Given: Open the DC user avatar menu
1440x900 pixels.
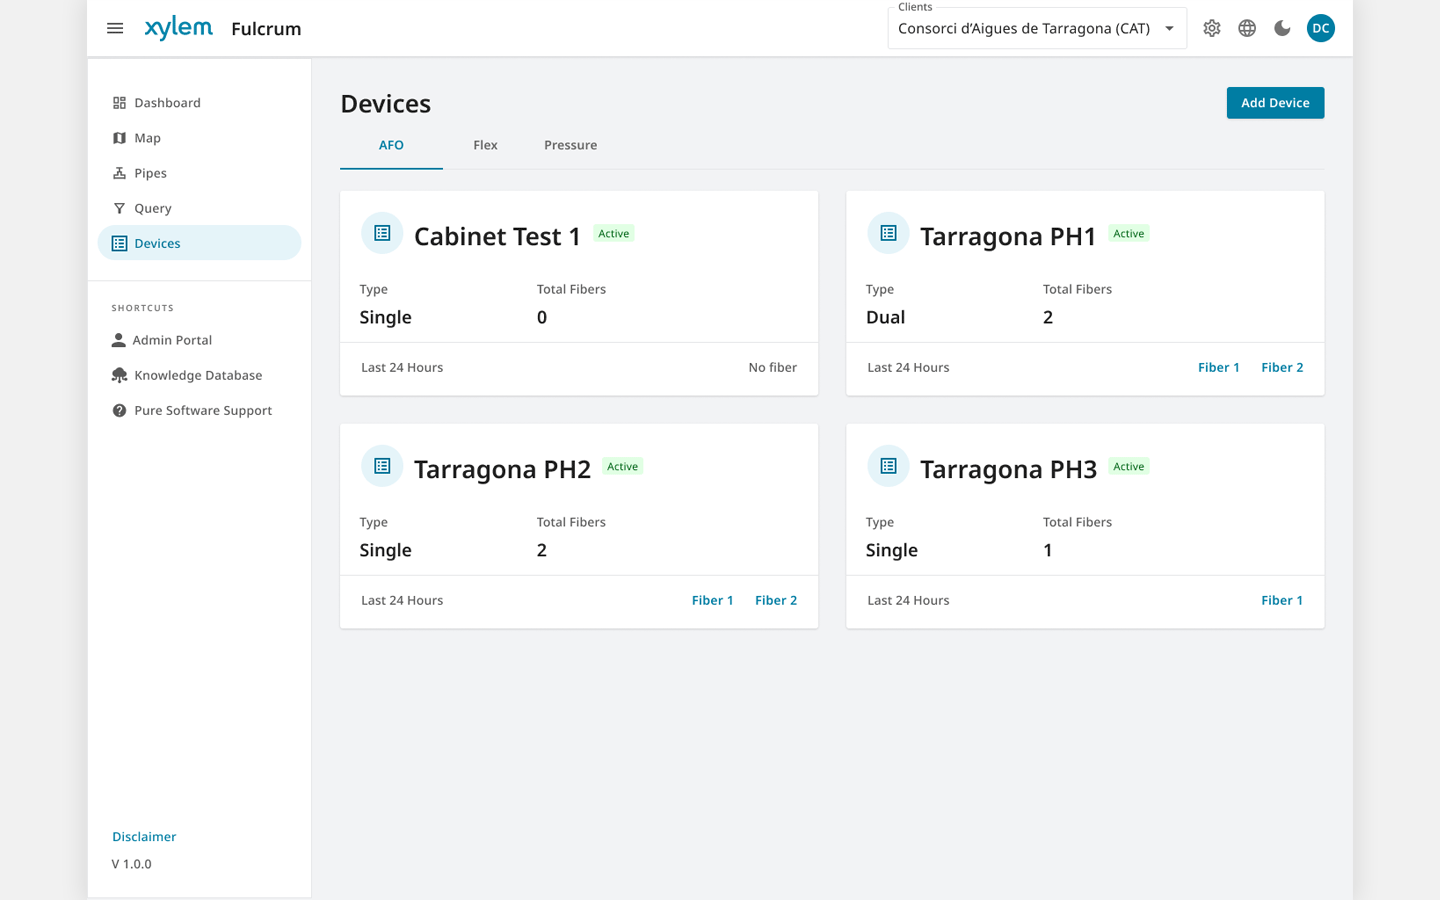Looking at the screenshot, I should 1320,28.
